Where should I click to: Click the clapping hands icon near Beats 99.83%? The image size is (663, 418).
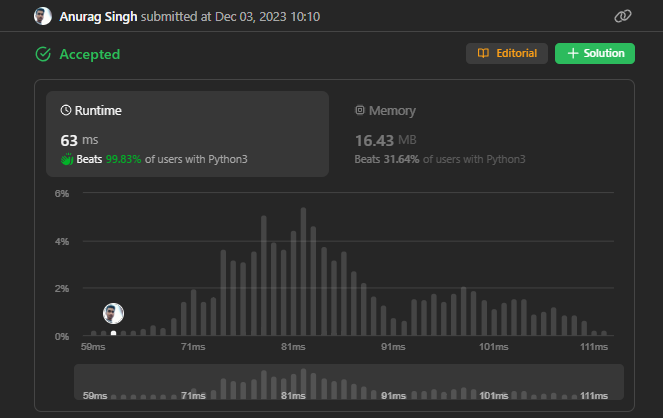click(67, 158)
